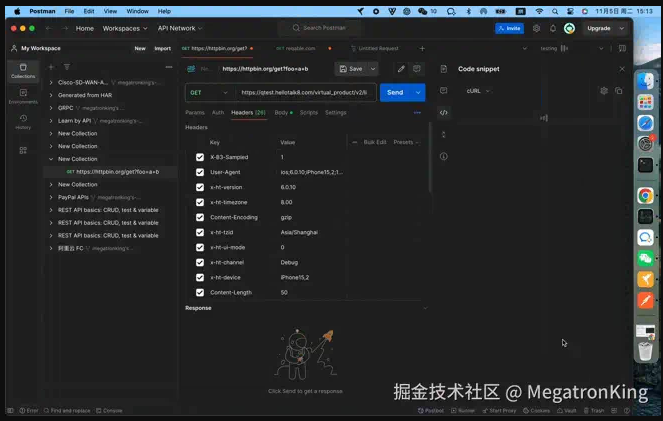Image resolution: width=663 pixels, height=421 pixels.
Task: Uncheck the Content-Encoding header
Action: 200,217
